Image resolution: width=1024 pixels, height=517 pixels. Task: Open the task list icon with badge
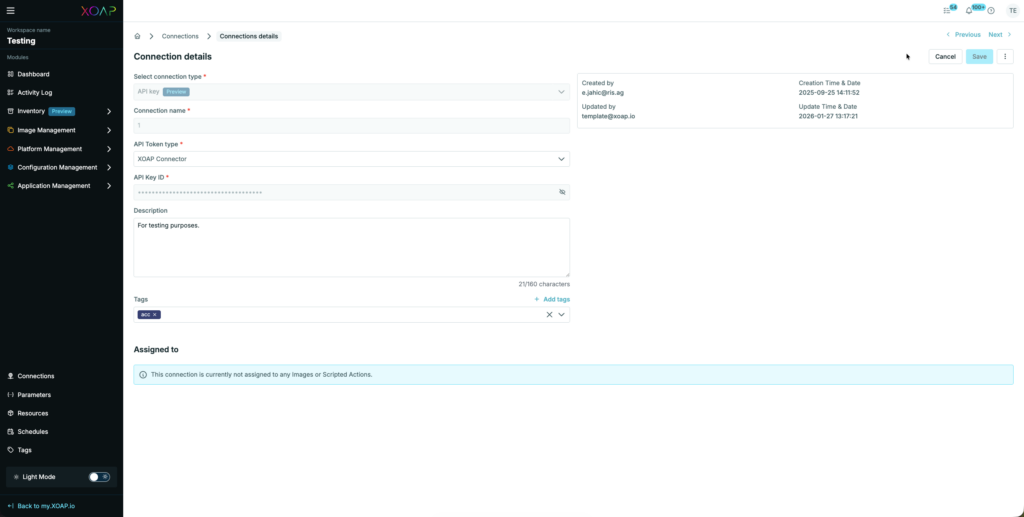[x=947, y=11]
